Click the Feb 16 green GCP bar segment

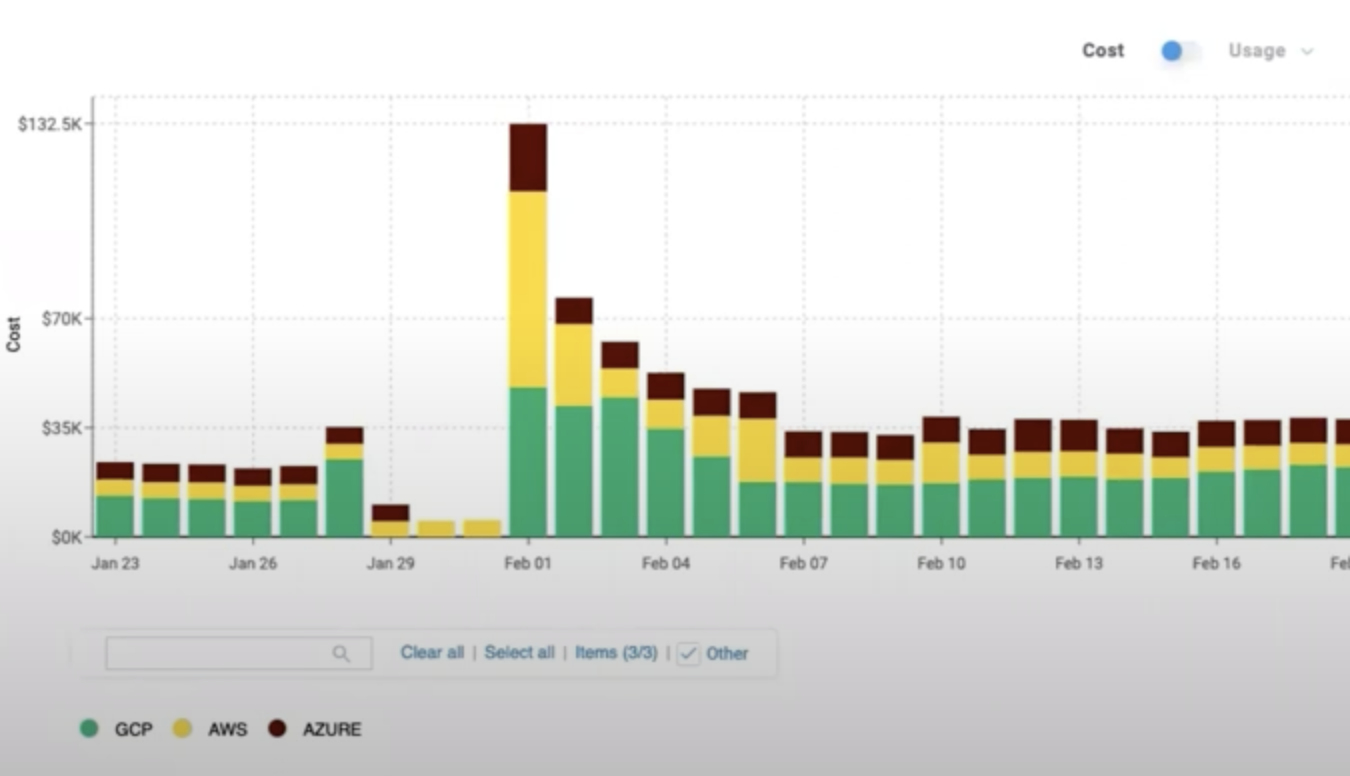pyautogui.click(x=1217, y=504)
